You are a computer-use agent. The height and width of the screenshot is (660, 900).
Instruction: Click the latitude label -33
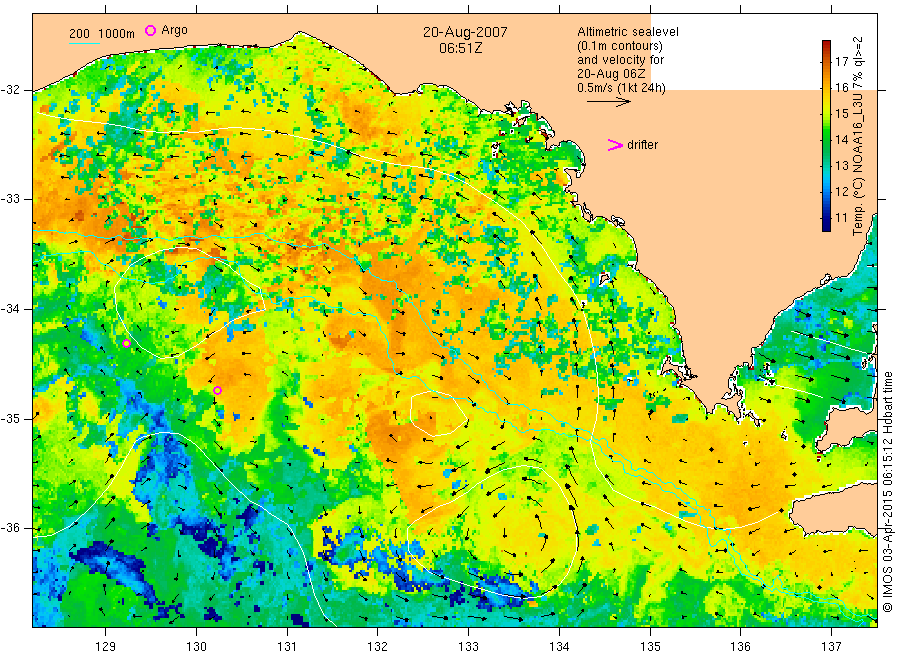(11, 199)
